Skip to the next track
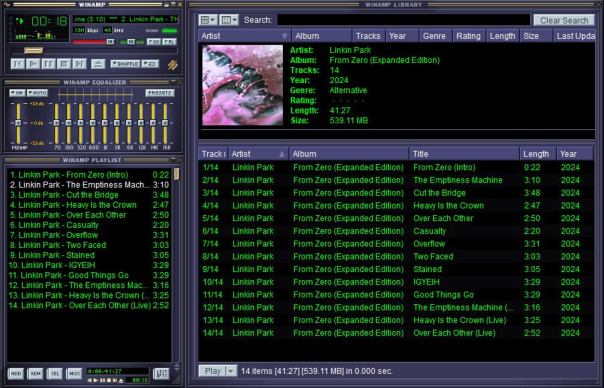The image size is (604, 388). [79, 64]
